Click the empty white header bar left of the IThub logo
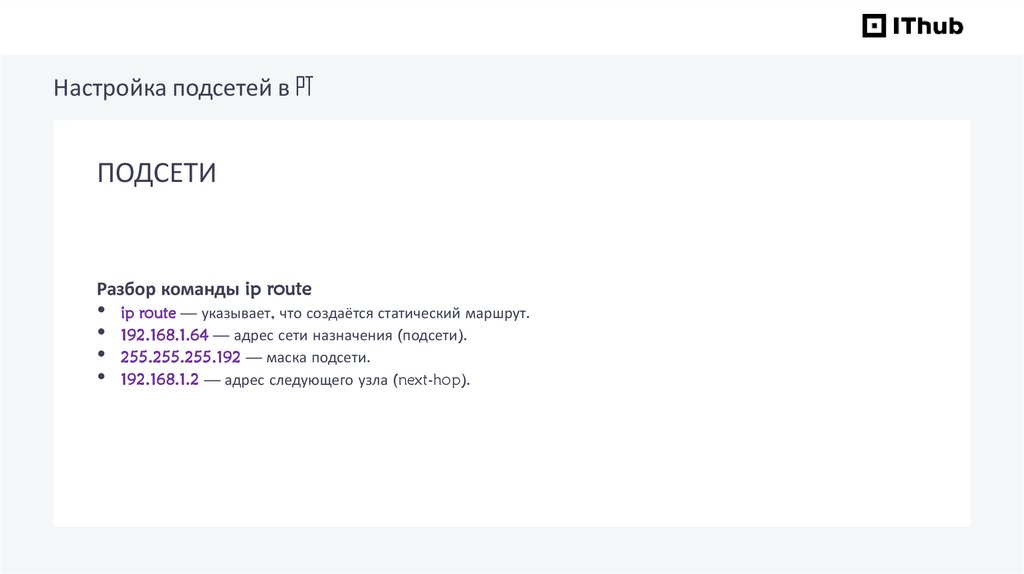 click(x=400, y=27)
